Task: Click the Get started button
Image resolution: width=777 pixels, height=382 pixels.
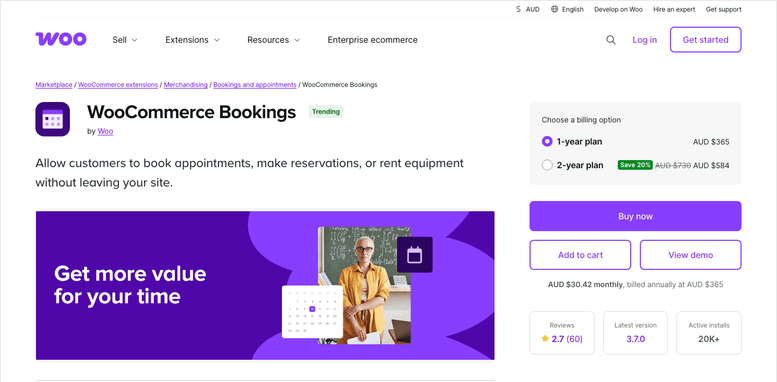Action: coord(705,40)
